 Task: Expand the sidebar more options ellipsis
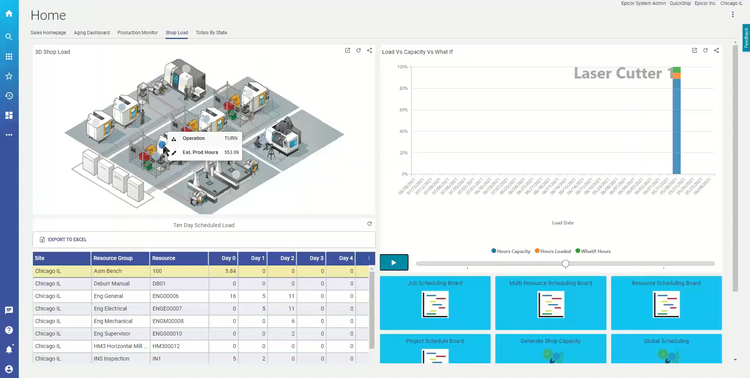(9, 135)
